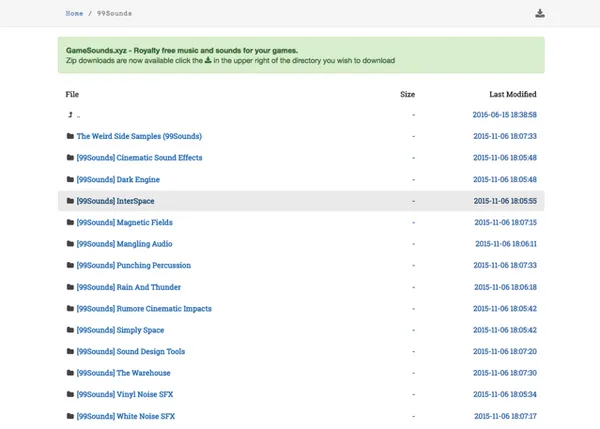Screen dimensions: 600x429
Task: Open the Cinematic Sound Effects folder
Action: (x=139, y=158)
